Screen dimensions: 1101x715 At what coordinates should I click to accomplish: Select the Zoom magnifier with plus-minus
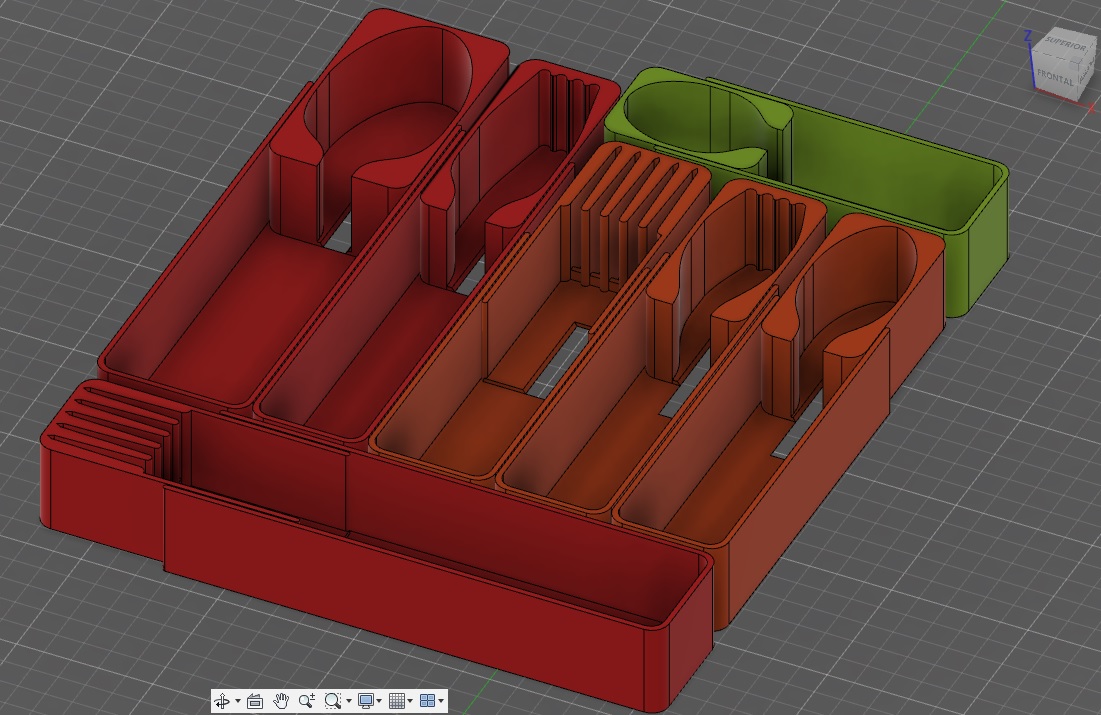pos(307,701)
